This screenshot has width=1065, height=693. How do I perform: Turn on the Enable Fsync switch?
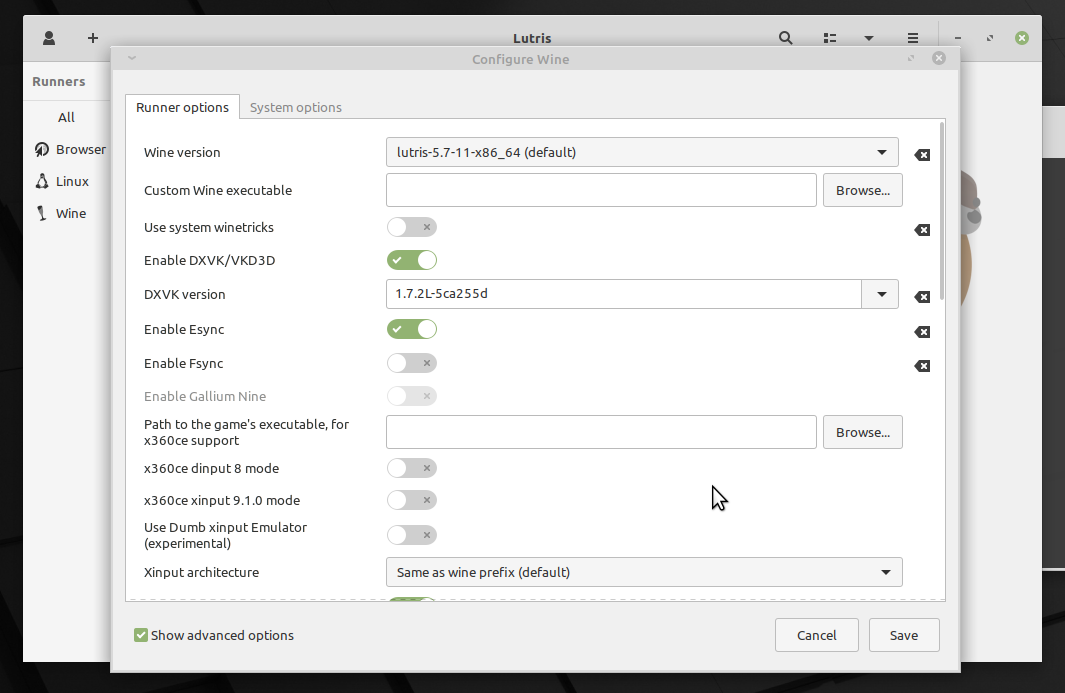coord(412,363)
